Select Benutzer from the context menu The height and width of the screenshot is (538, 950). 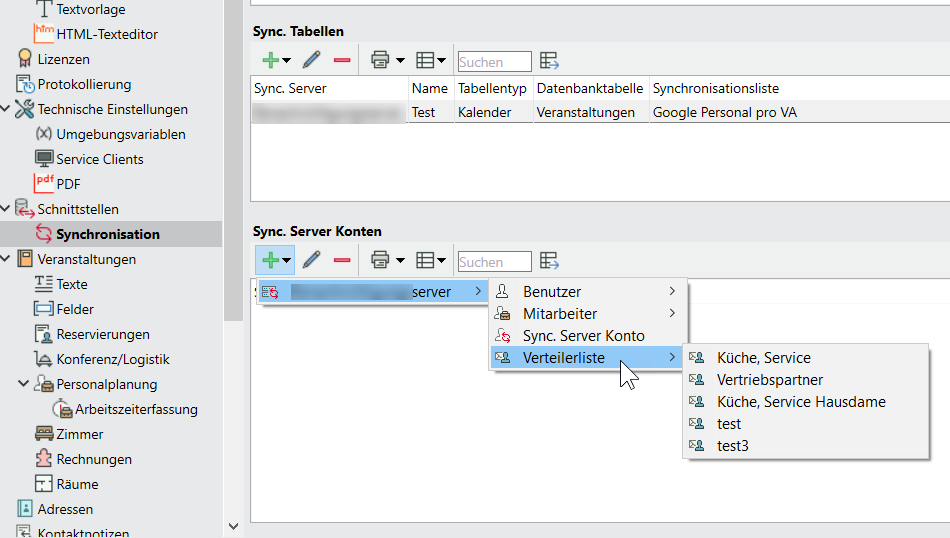pos(552,292)
